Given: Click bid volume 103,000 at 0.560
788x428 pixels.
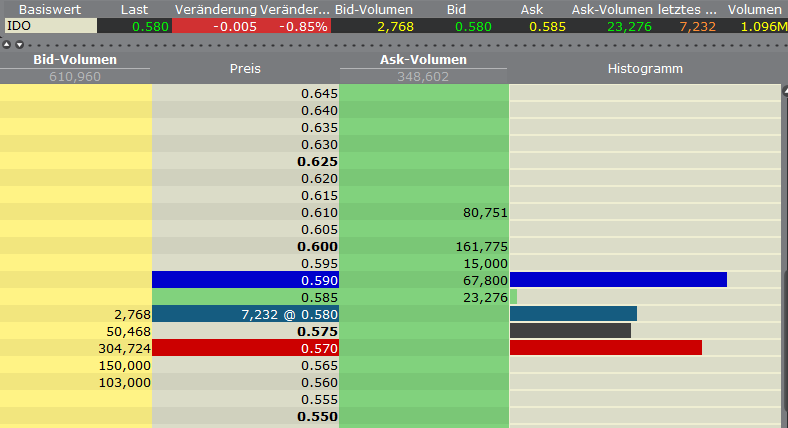Looking at the screenshot, I should (125, 383).
